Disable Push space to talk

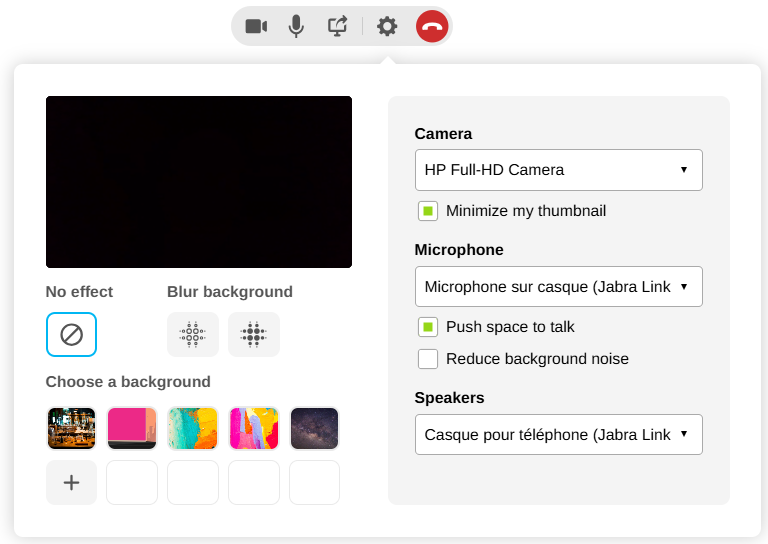click(x=428, y=327)
